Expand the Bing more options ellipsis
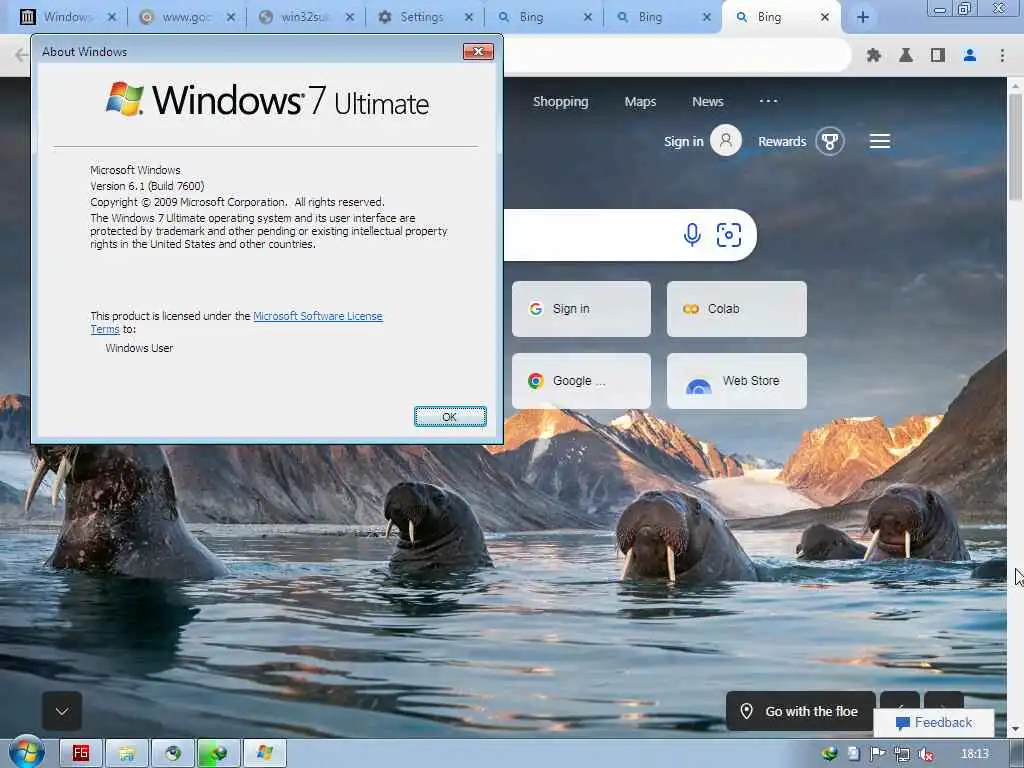Viewport: 1024px width, 768px height. pos(768,101)
